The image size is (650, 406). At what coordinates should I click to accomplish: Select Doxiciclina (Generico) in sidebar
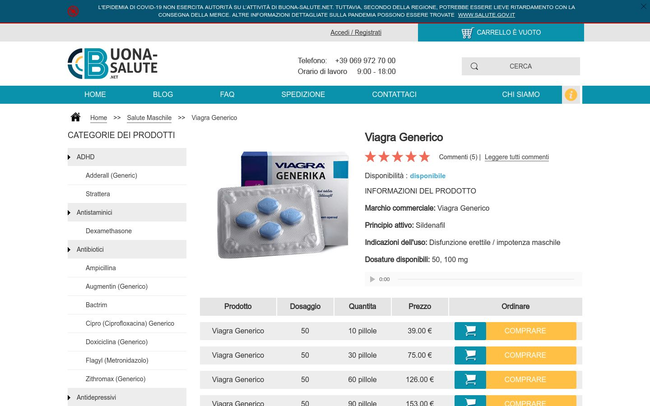pyautogui.click(x=116, y=342)
